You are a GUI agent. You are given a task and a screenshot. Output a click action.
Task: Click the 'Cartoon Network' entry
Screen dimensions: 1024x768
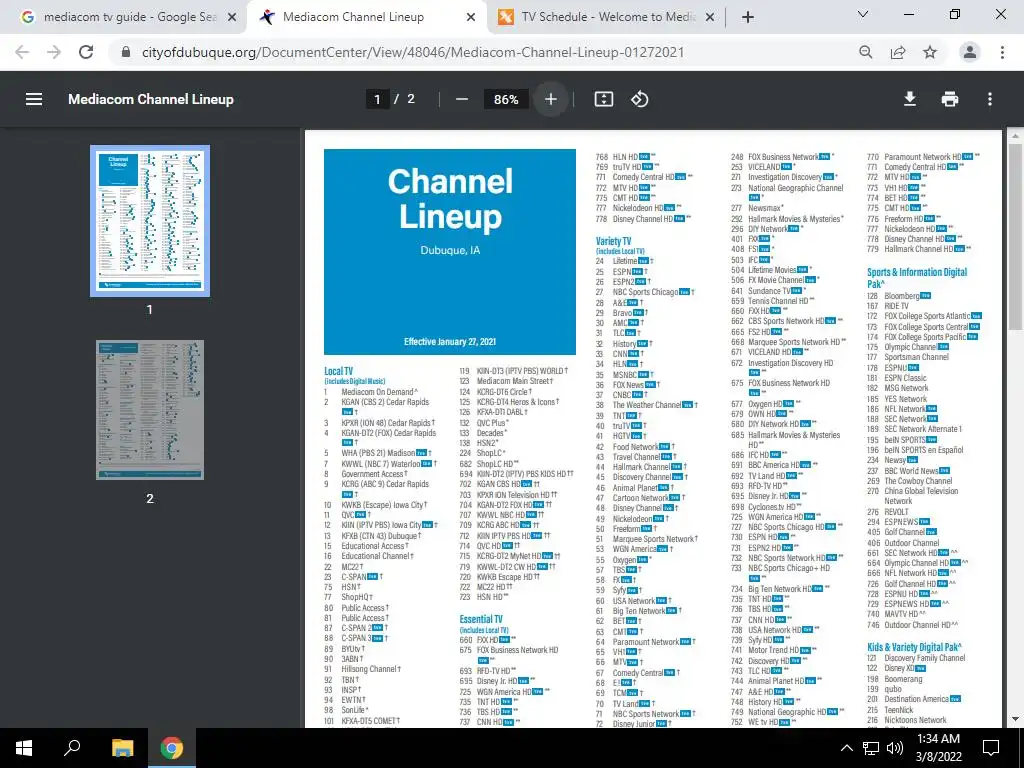pyautogui.click(x=641, y=498)
